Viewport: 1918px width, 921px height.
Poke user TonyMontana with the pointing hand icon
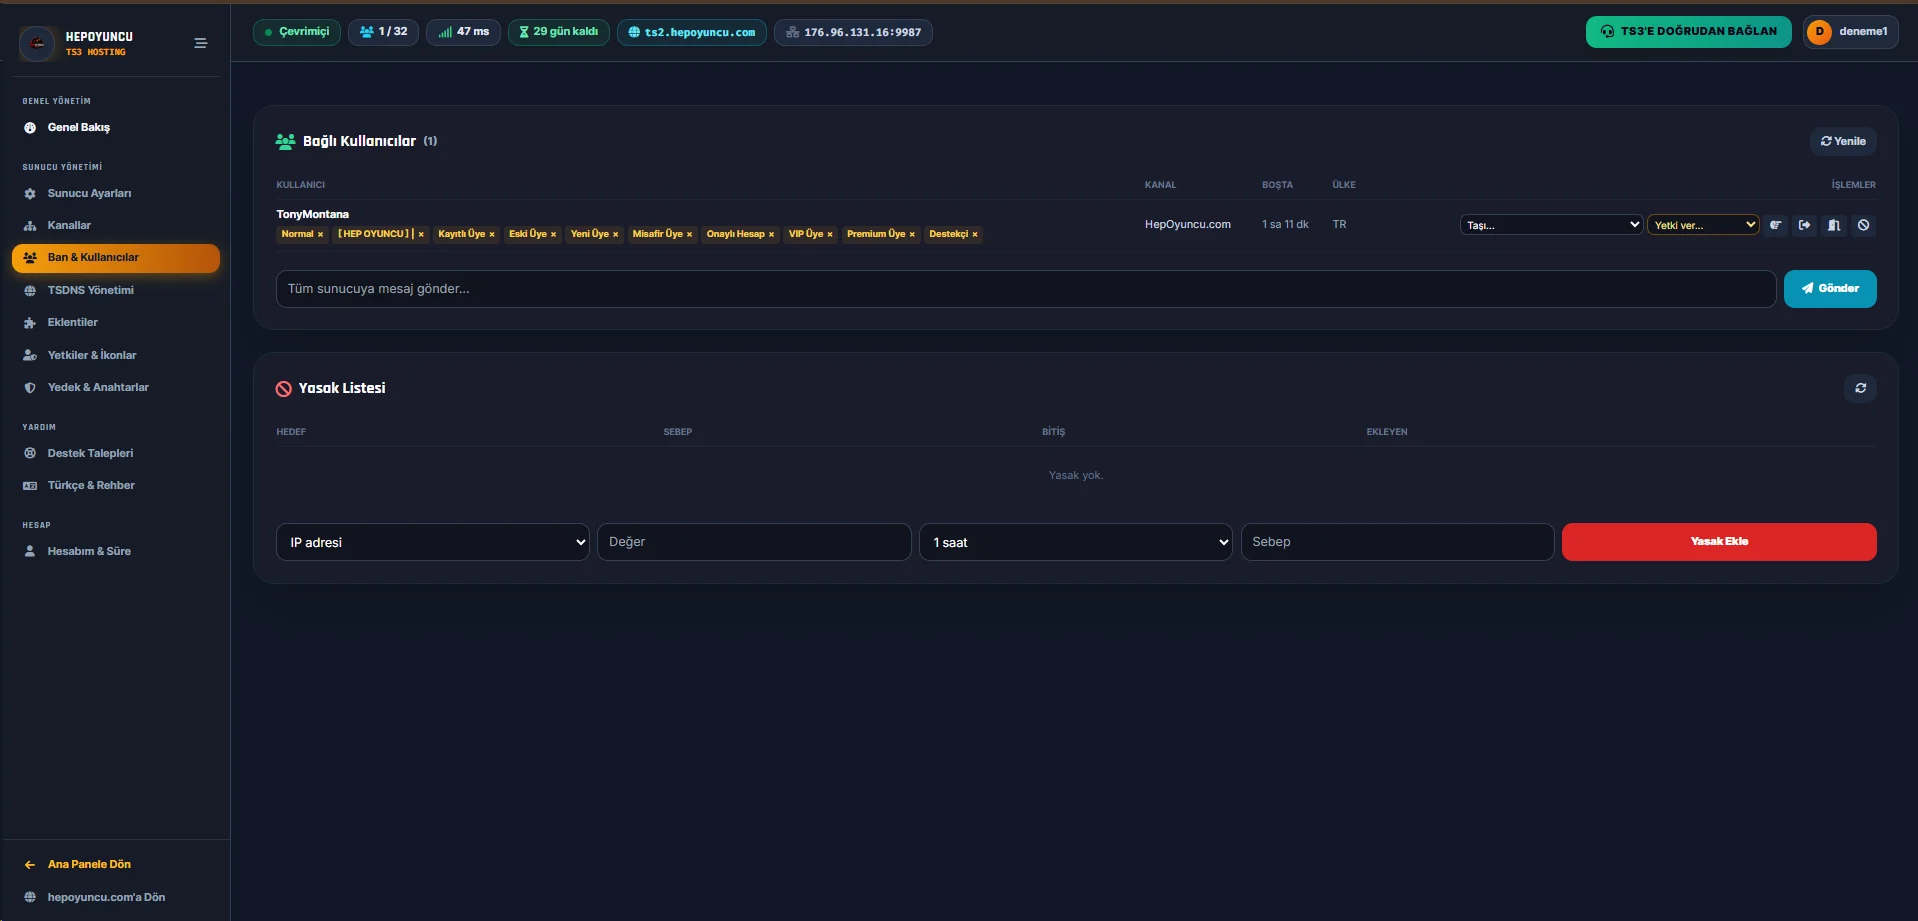[x=1776, y=225]
